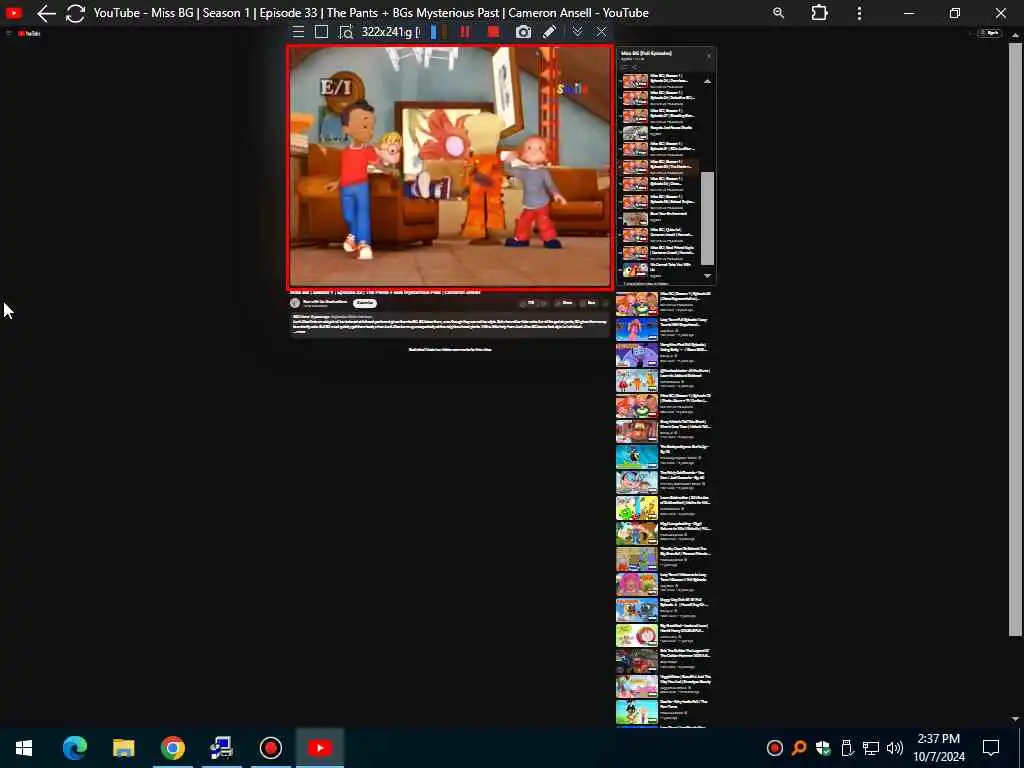Open the last visible playlist item thumbnail
This screenshot has width=1024, height=768.
click(x=635, y=269)
